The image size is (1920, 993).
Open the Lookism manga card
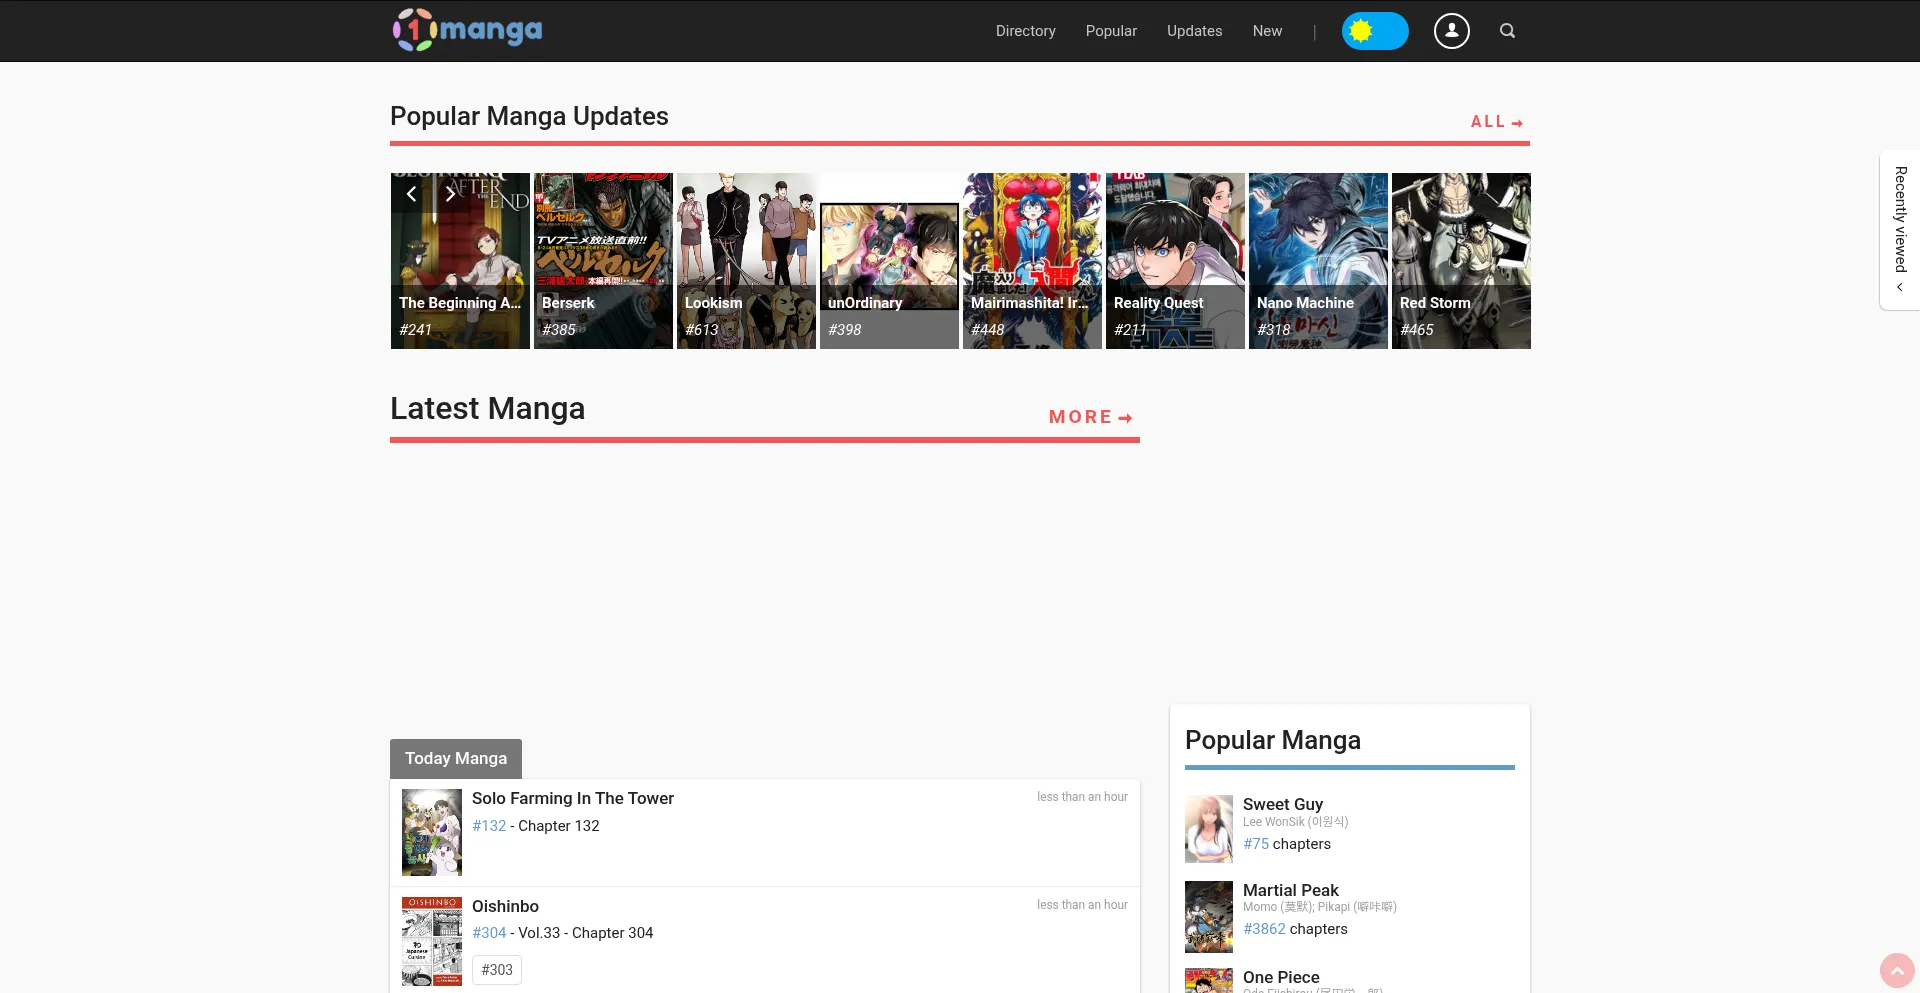(x=746, y=261)
